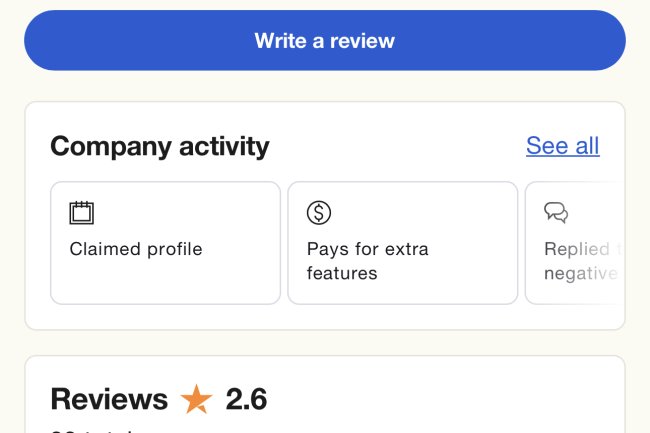Click the 2.6 rating score

246,400
